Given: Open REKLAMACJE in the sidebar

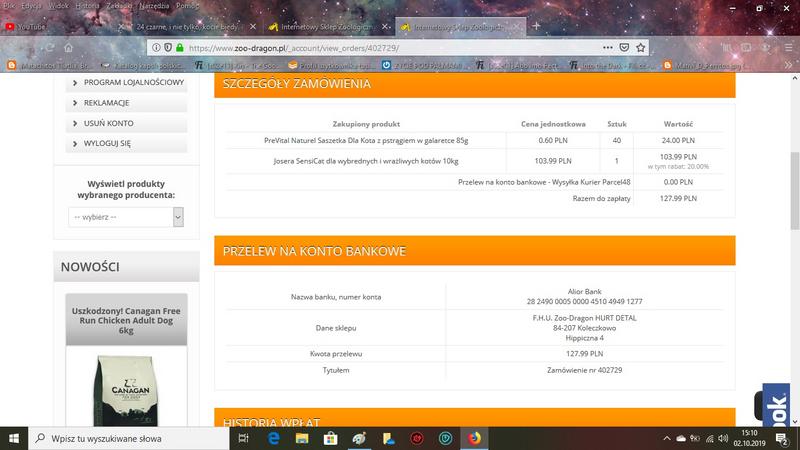Looking at the screenshot, I should coord(127,103).
